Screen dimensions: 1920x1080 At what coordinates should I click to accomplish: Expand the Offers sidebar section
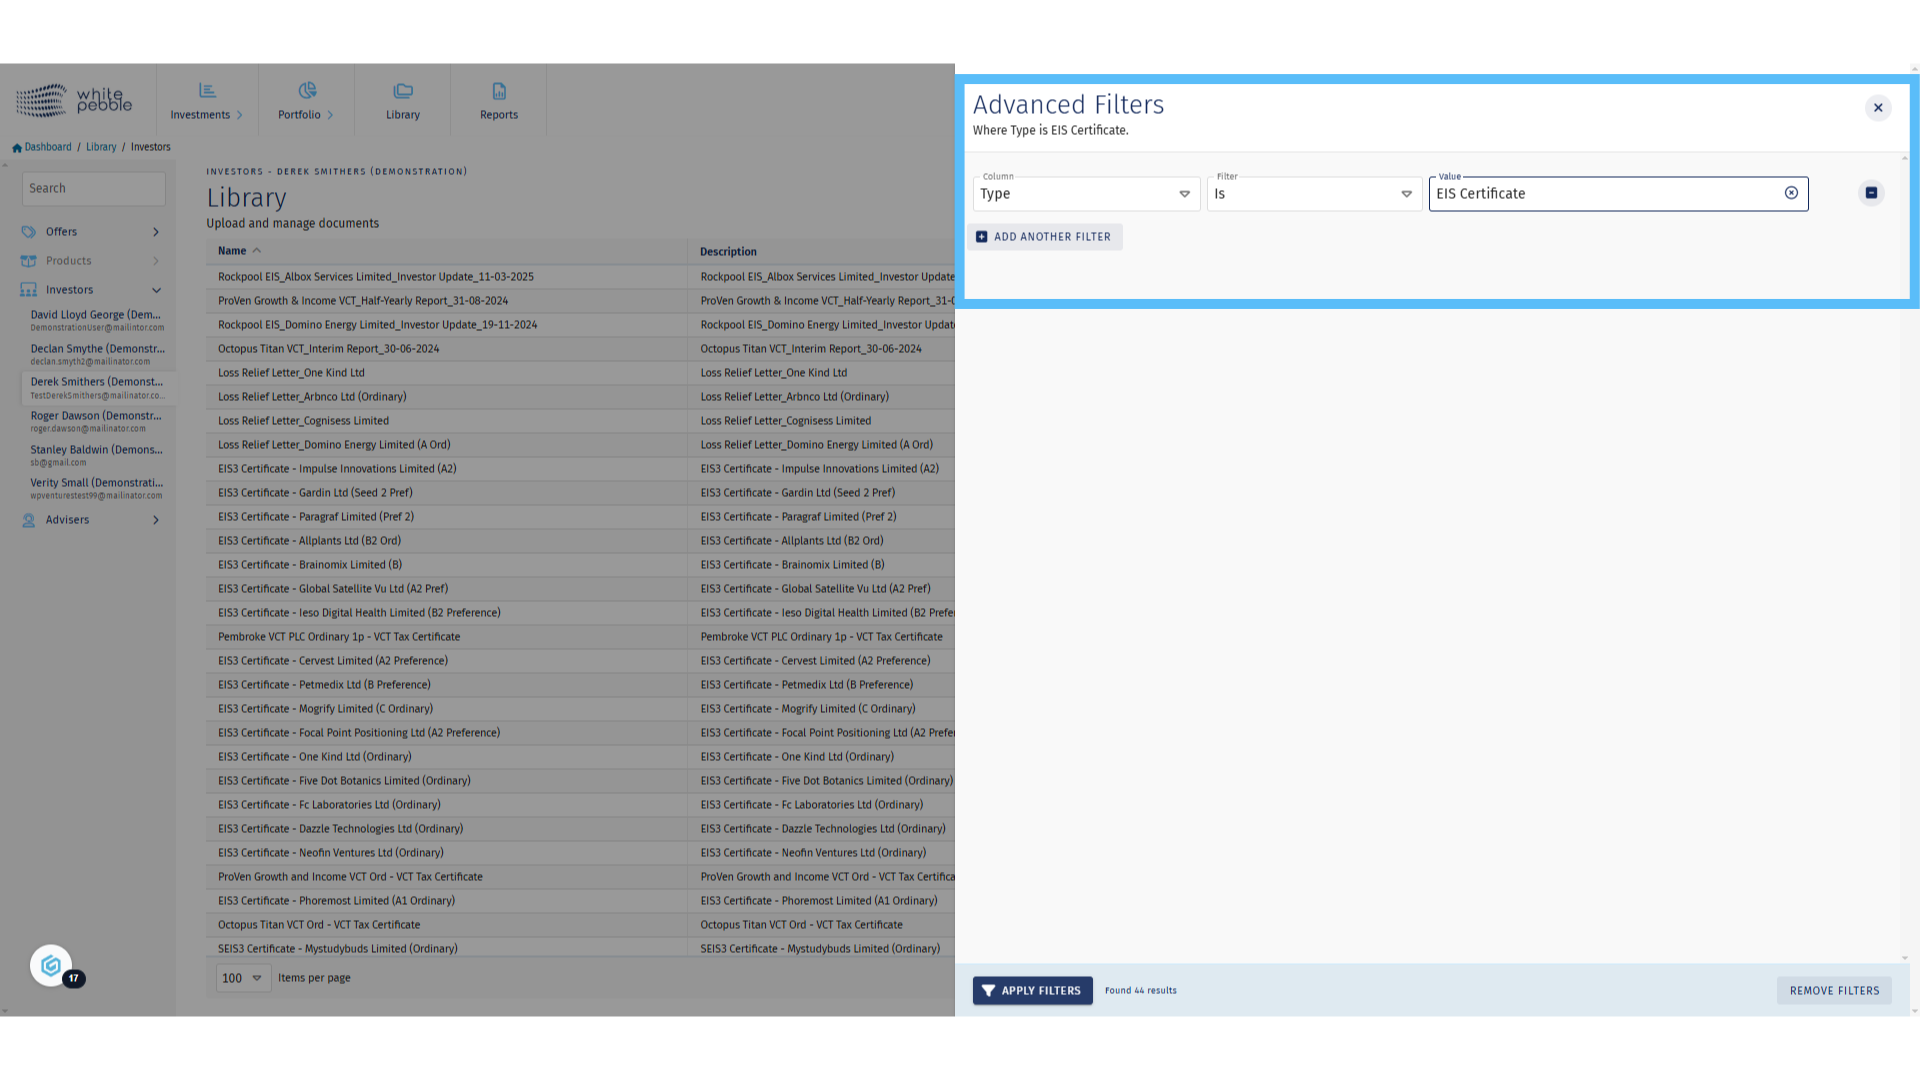point(156,232)
